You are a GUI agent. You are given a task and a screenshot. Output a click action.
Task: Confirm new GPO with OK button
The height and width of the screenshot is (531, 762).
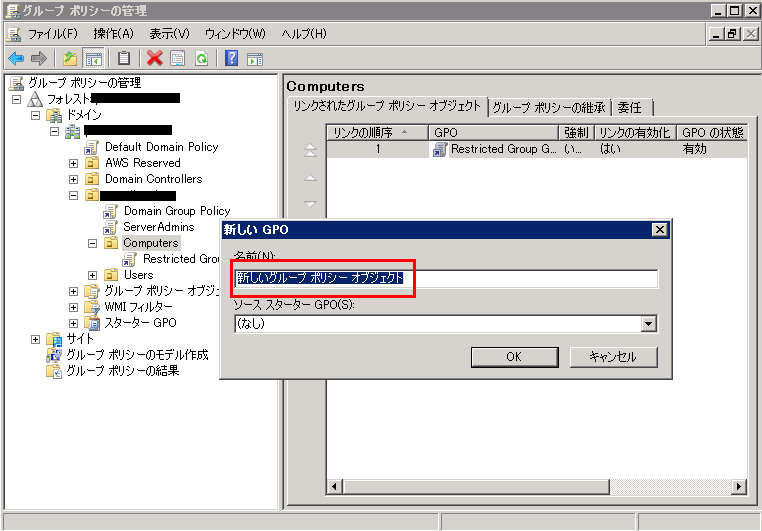(x=514, y=357)
